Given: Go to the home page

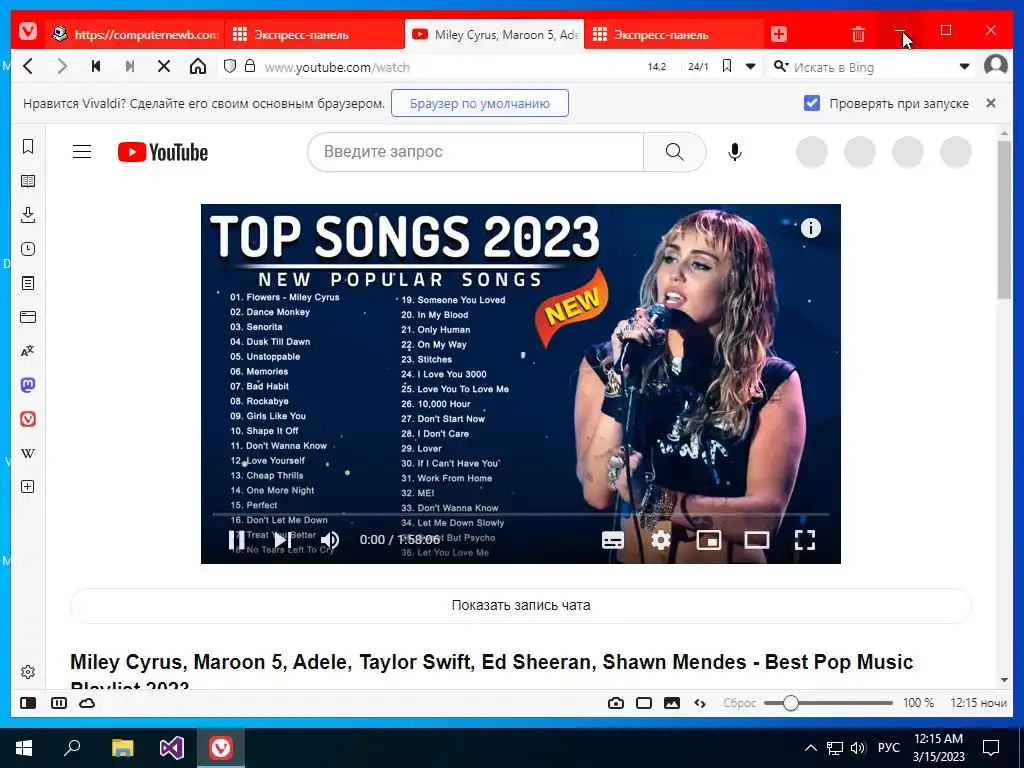Looking at the screenshot, I should 198,66.
